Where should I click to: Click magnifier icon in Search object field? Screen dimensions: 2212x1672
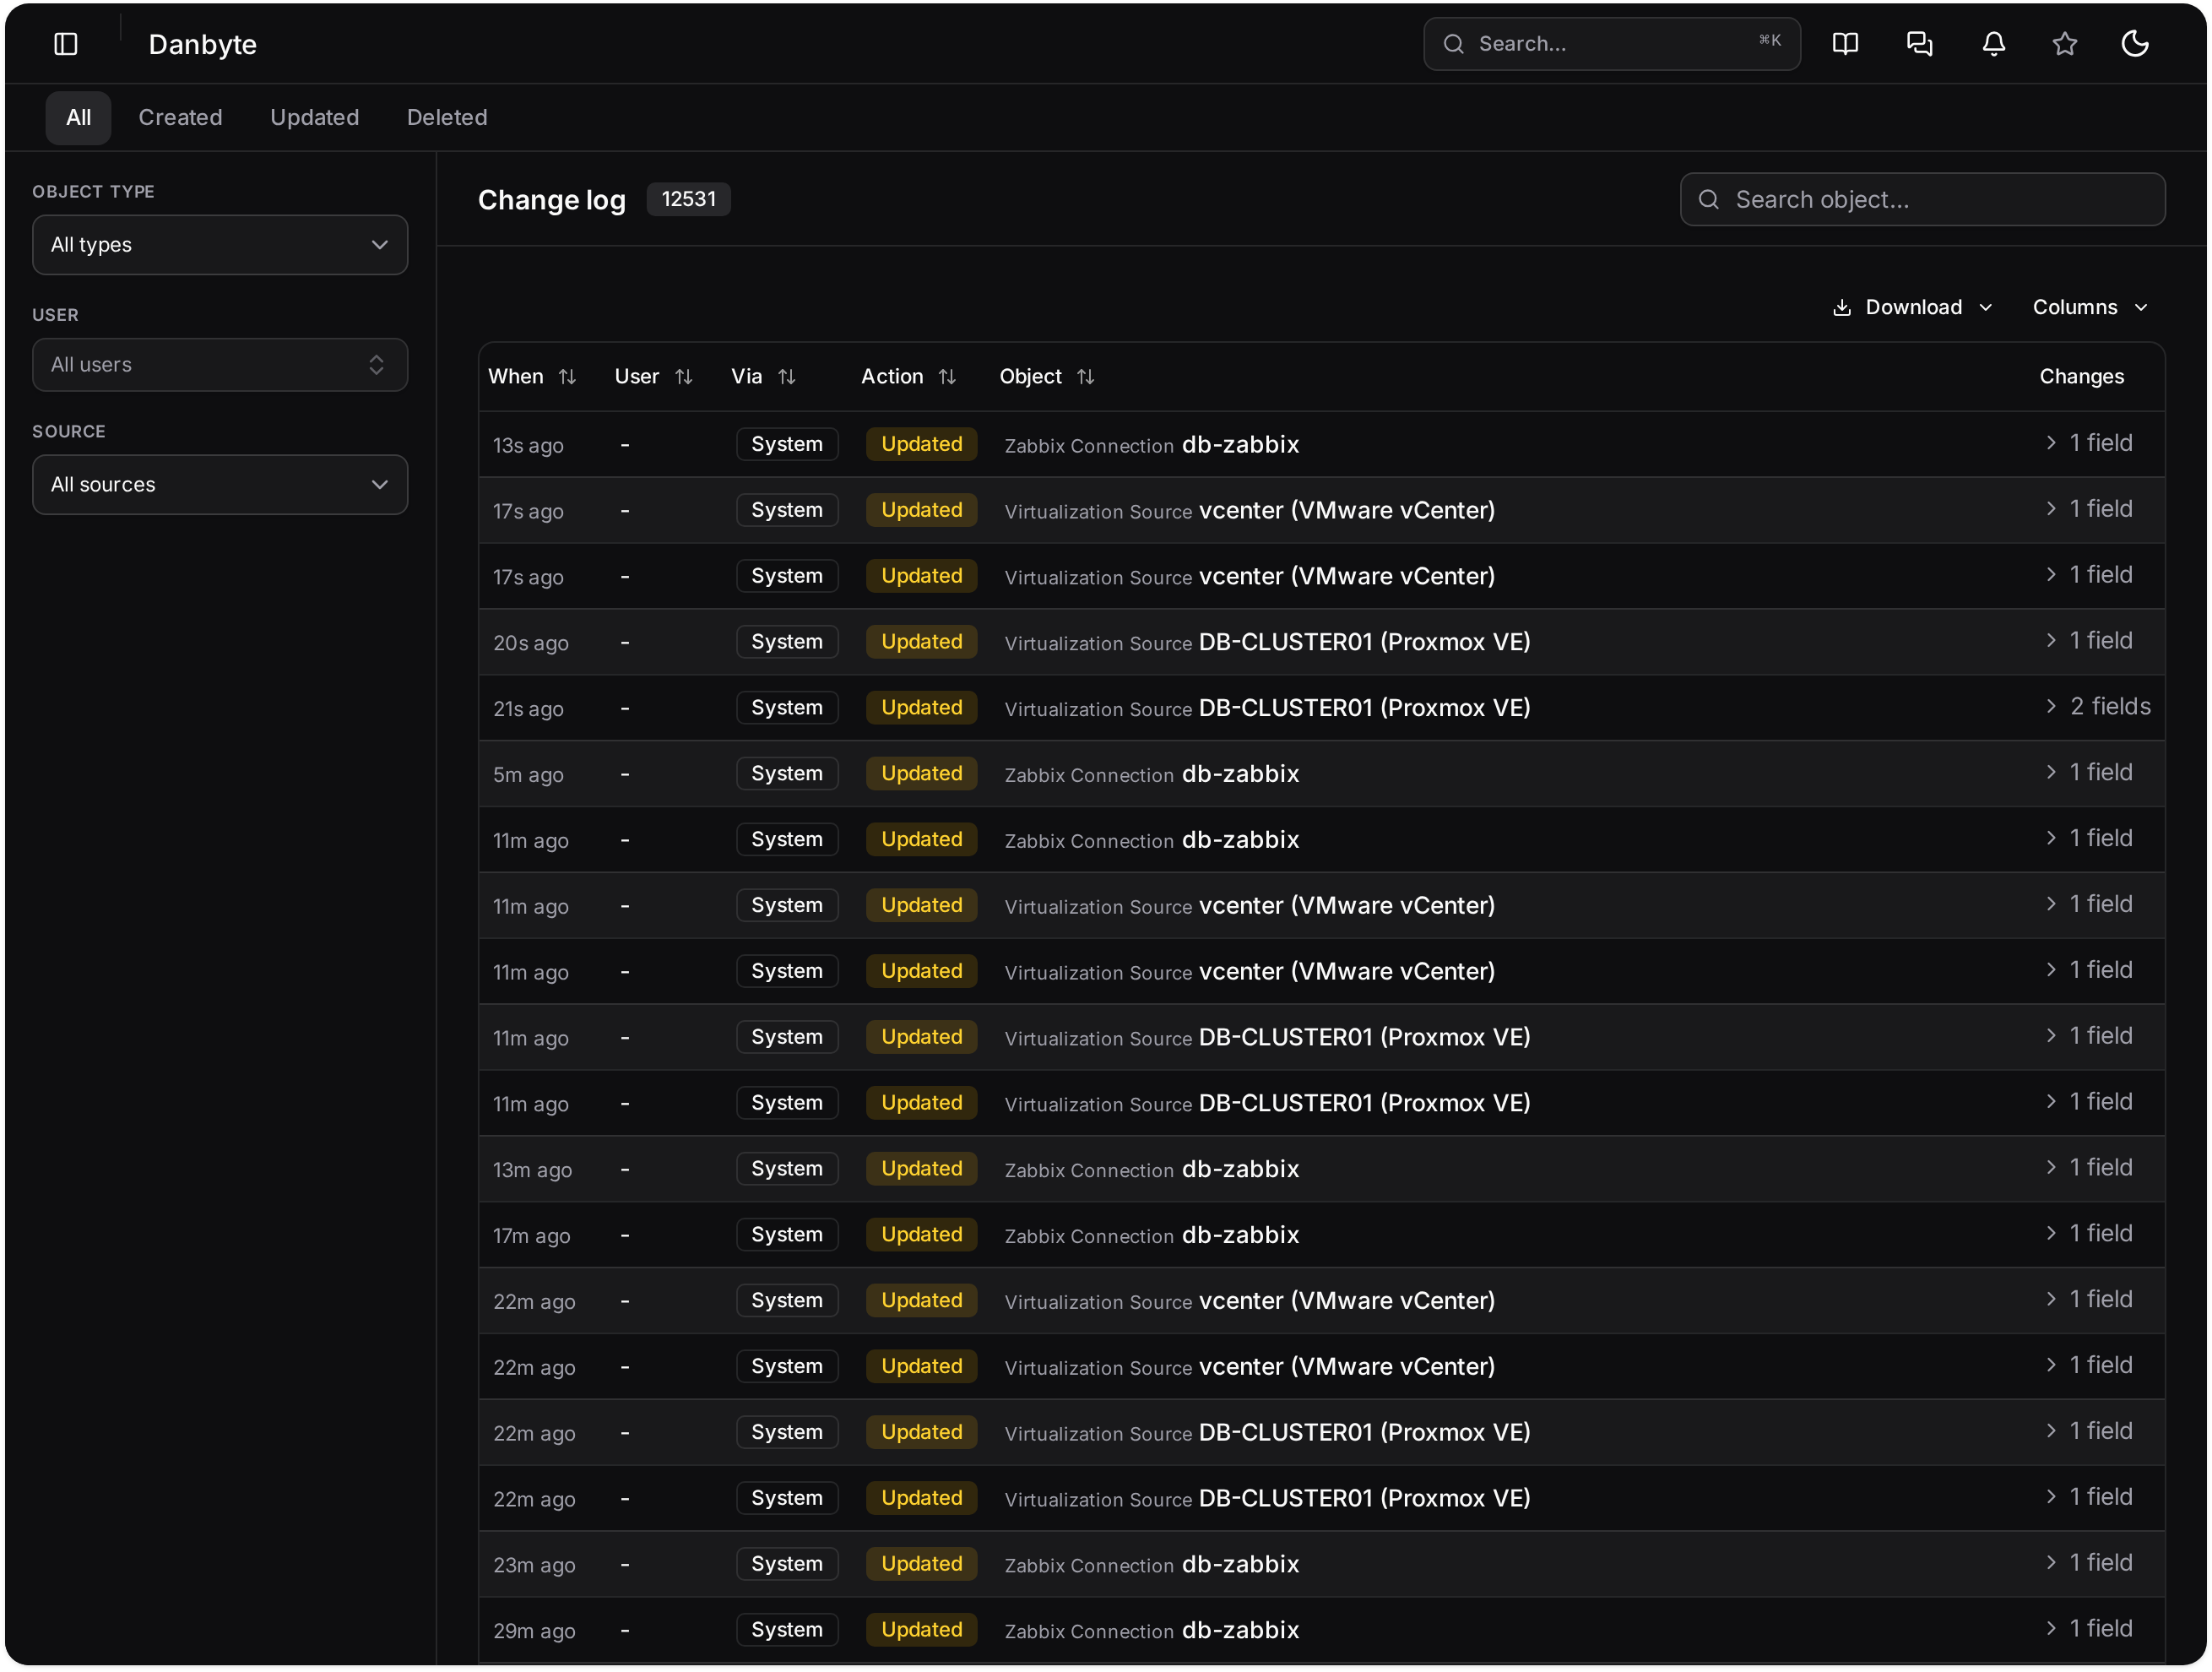pyautogui.click(x=1708, y=199)
